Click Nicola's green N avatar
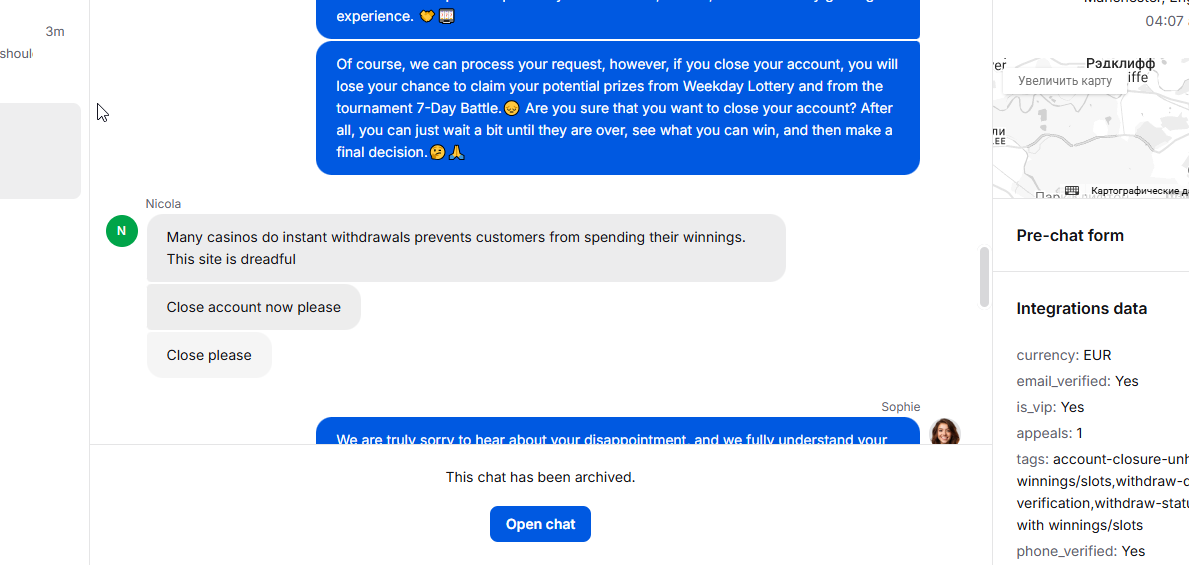This screenshot has width=1189, height=565. [122, 231]
